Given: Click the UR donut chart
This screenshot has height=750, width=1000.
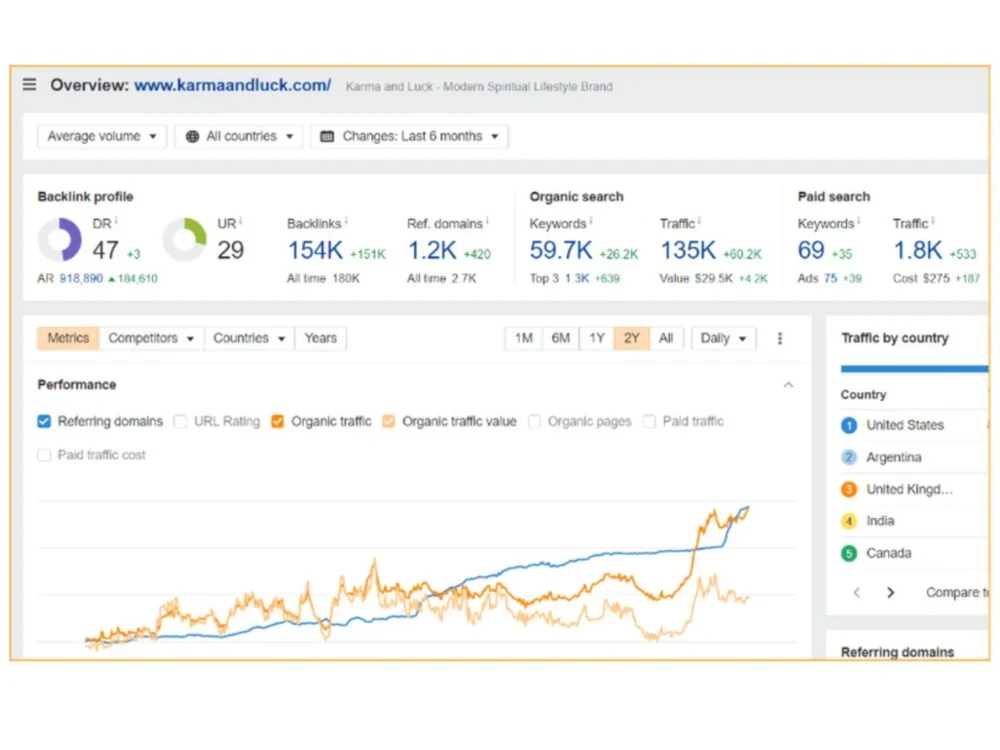Looking at the screenshot, I should [x=185, y=240].
